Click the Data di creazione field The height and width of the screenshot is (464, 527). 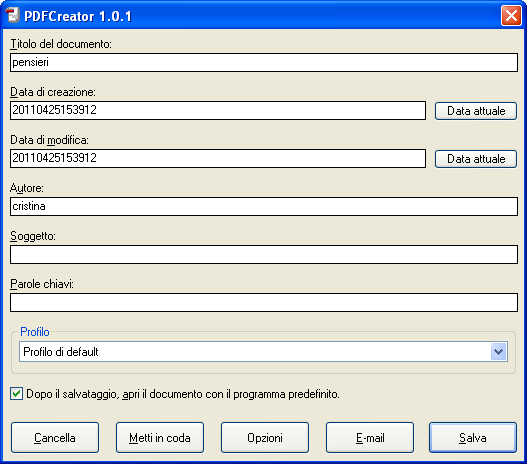point(218,110)
